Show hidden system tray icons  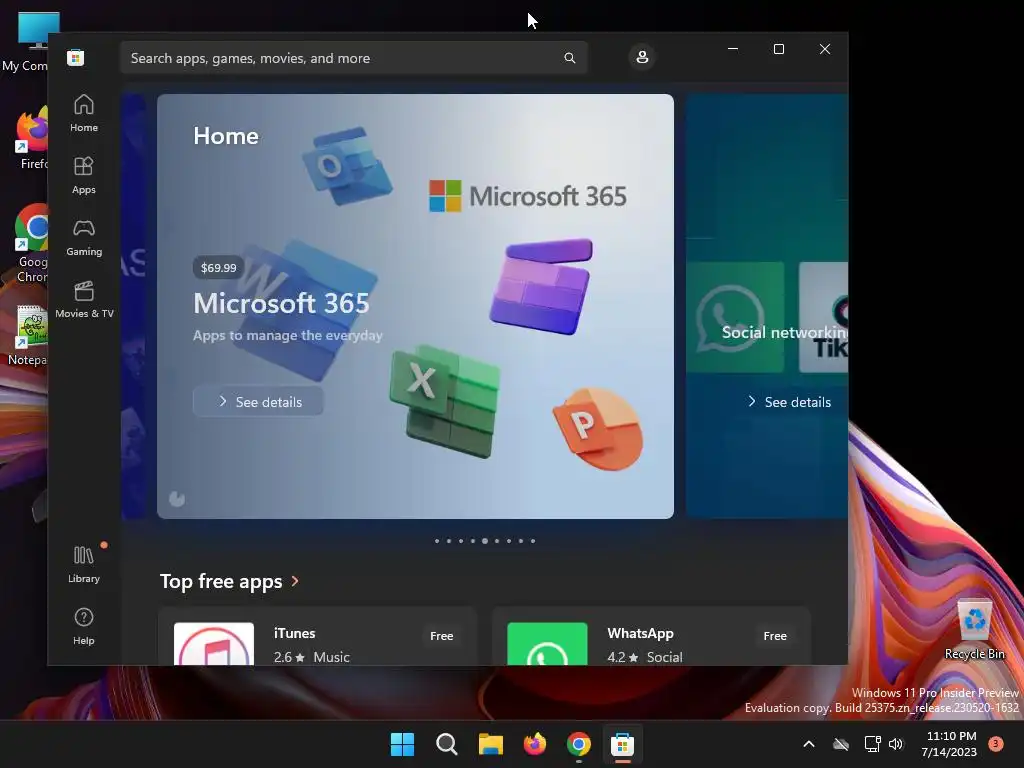(x=808, y=744)
